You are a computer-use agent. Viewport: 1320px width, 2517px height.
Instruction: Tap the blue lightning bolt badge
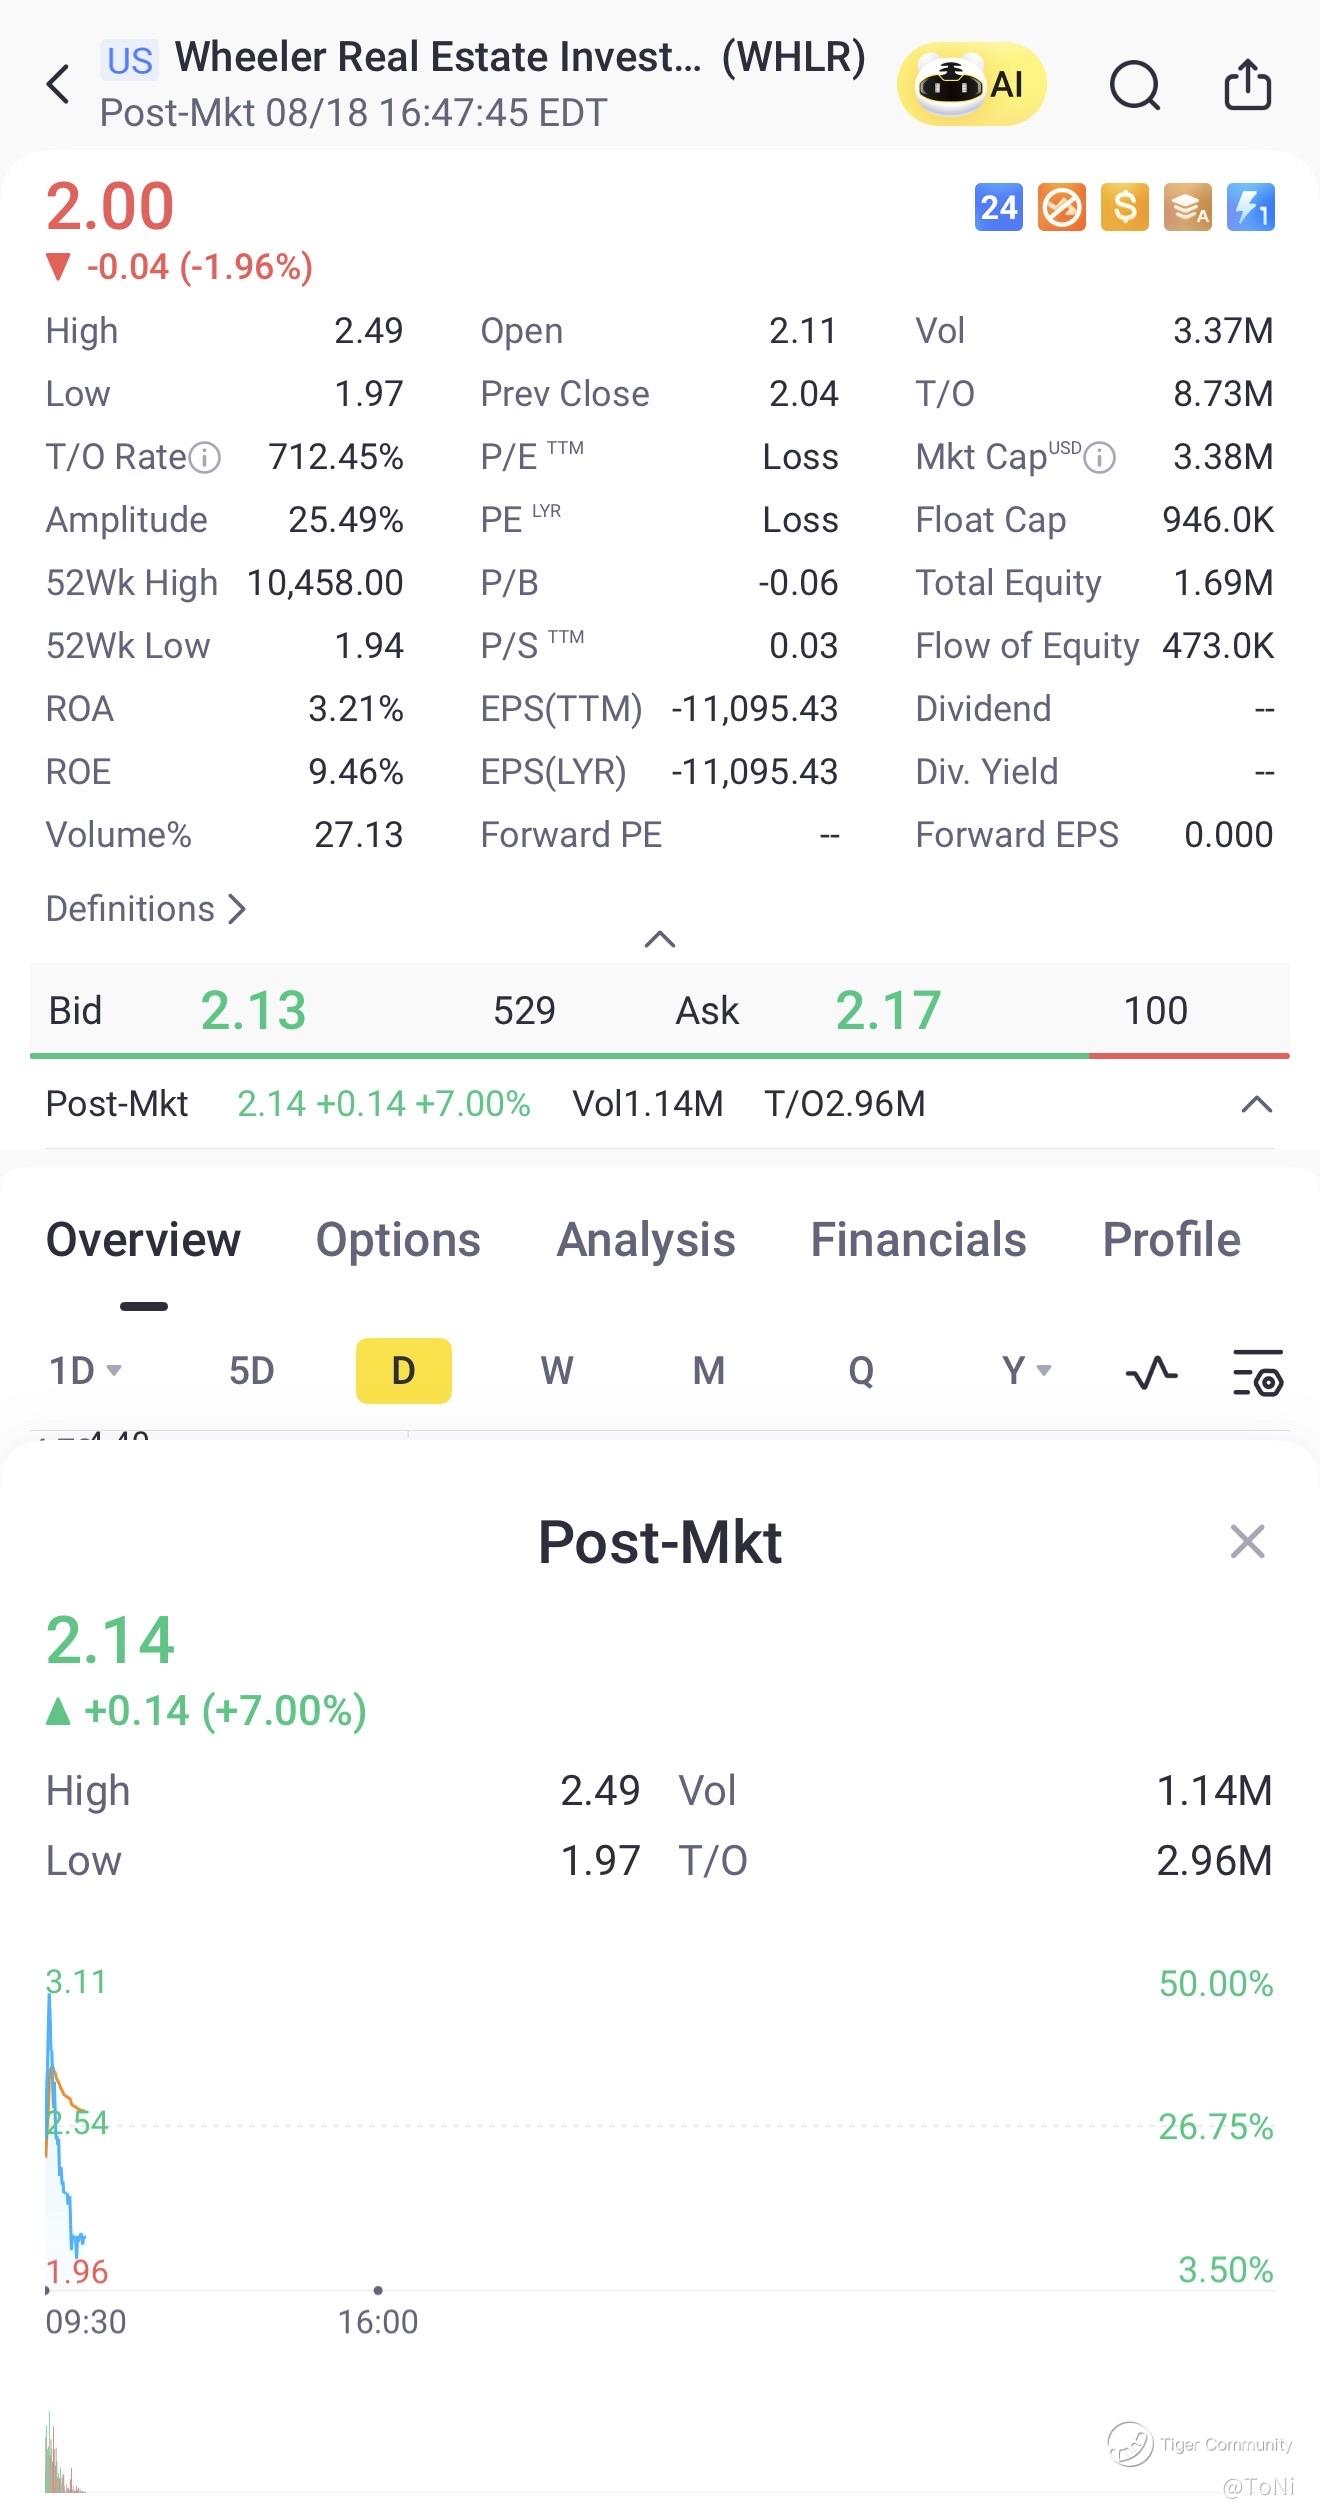coord(1250,207)
